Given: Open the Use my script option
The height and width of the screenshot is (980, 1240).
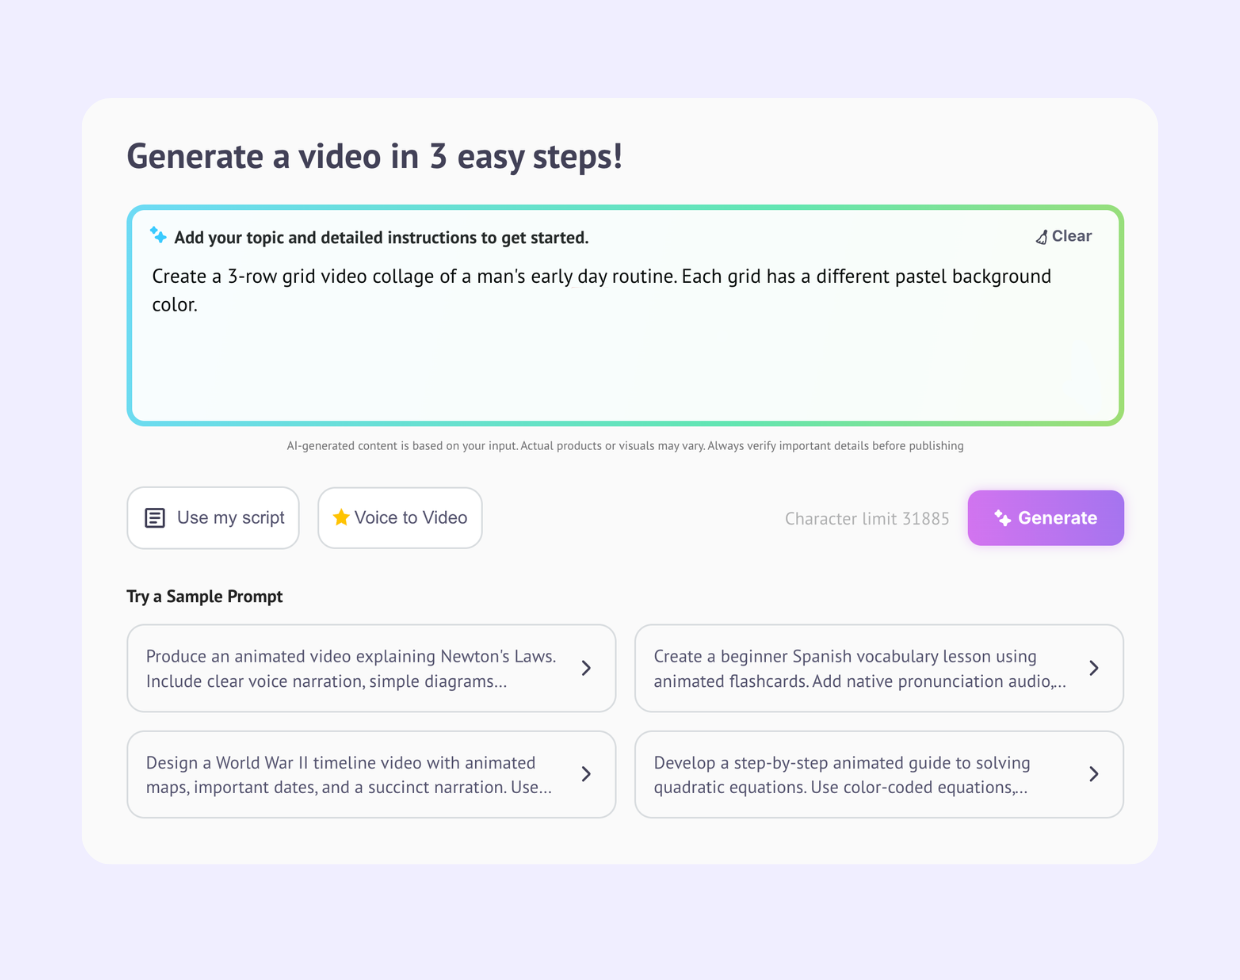Looking at the screenshot, I should [213, 518].
